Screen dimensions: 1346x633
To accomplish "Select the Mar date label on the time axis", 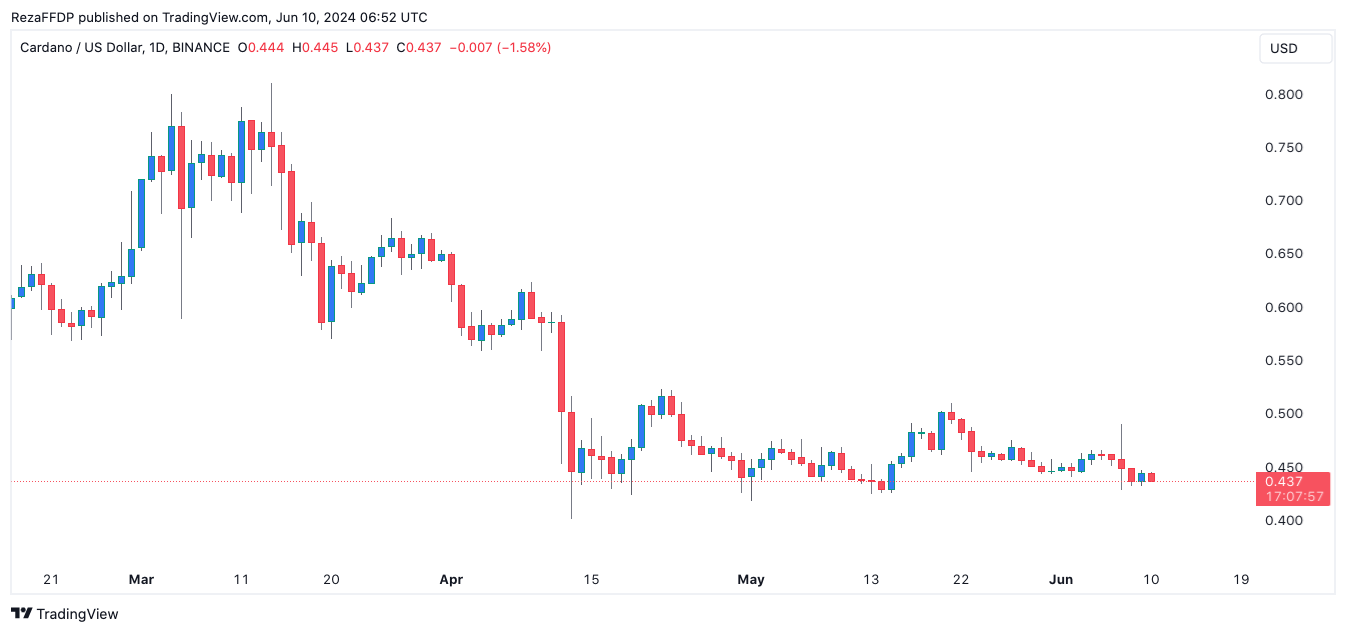I will click(x=141, y=579).
